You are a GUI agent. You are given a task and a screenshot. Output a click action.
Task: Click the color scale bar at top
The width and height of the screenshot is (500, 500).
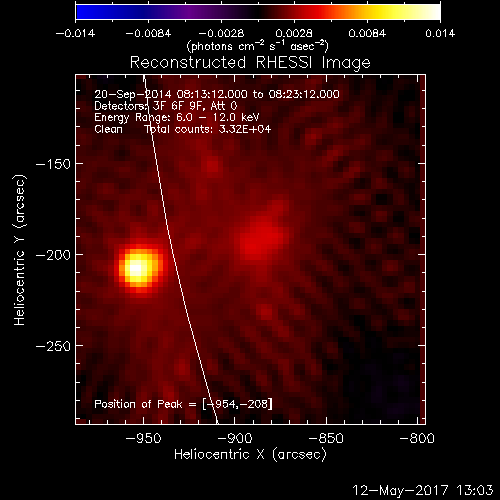pos(258,12)
